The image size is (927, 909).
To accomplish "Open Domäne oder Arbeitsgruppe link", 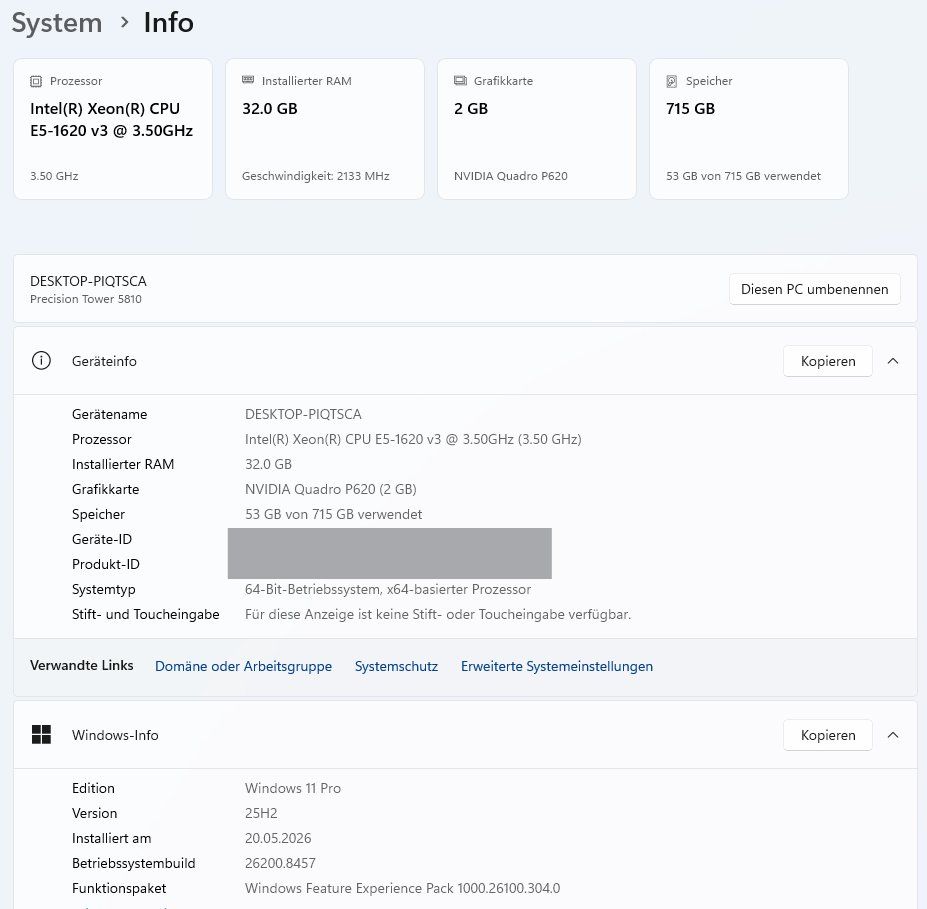I will 243,666.
